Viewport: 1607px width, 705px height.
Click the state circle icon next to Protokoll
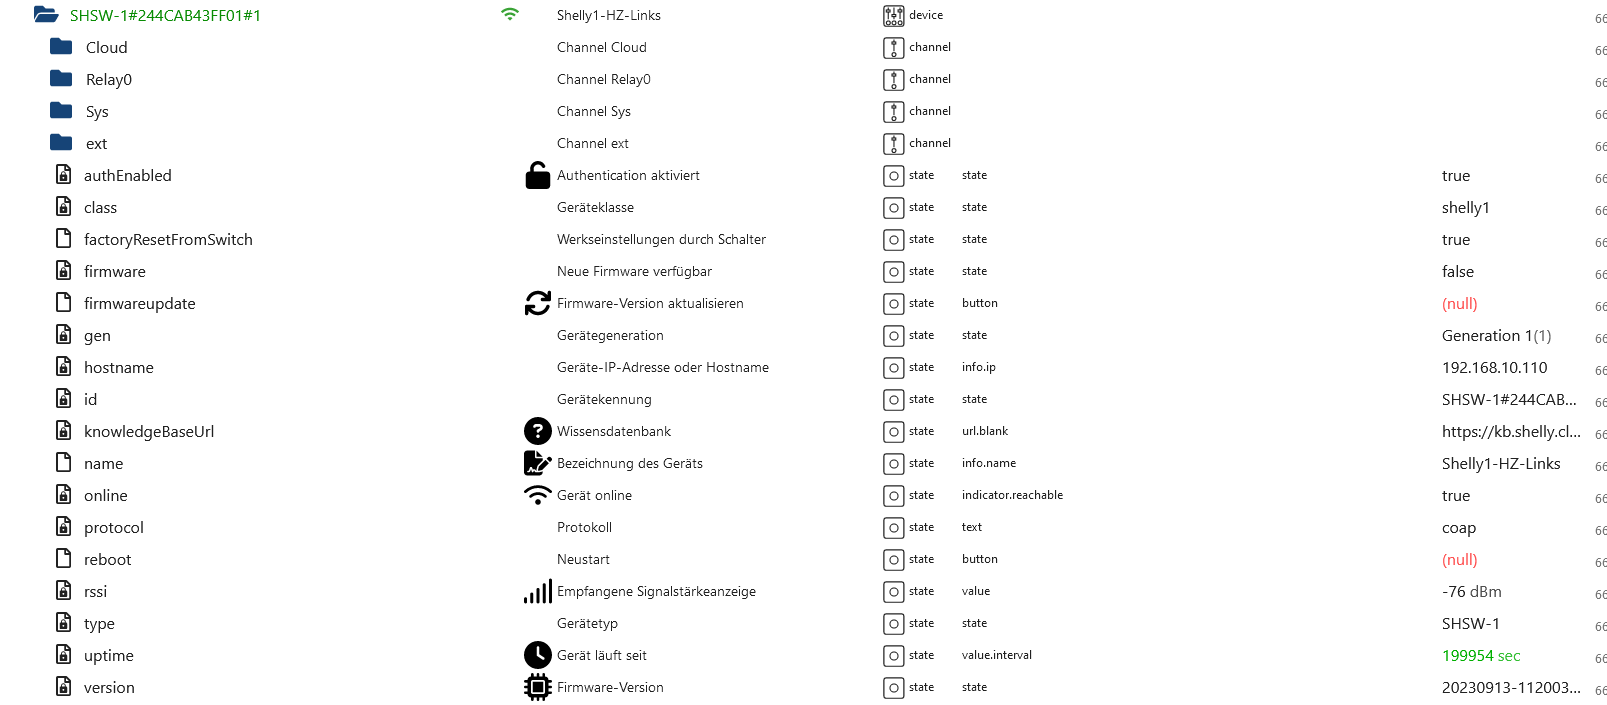(x=893, y=528)
